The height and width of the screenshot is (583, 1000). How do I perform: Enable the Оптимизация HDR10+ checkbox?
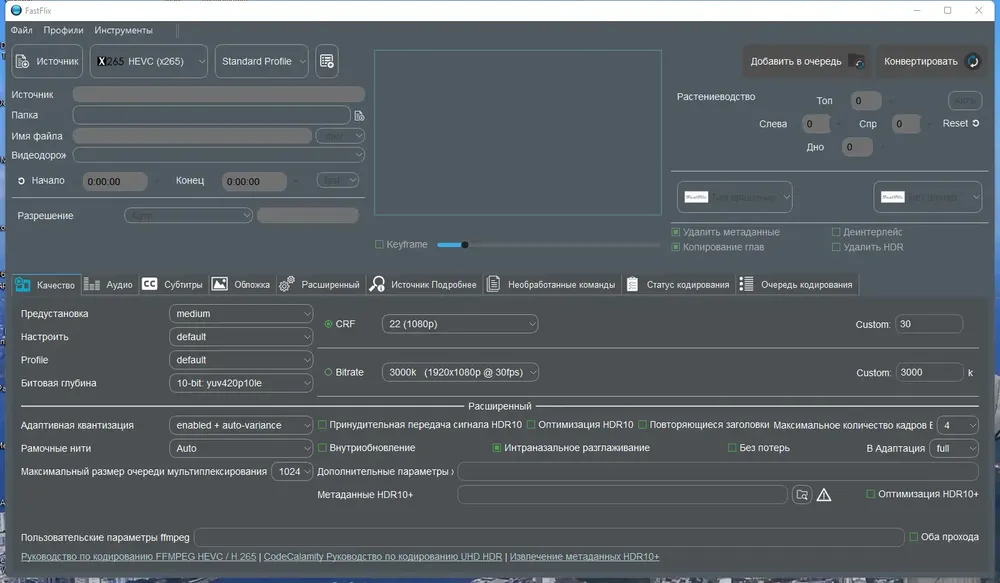pyautogui.click(x=871, y=494)
